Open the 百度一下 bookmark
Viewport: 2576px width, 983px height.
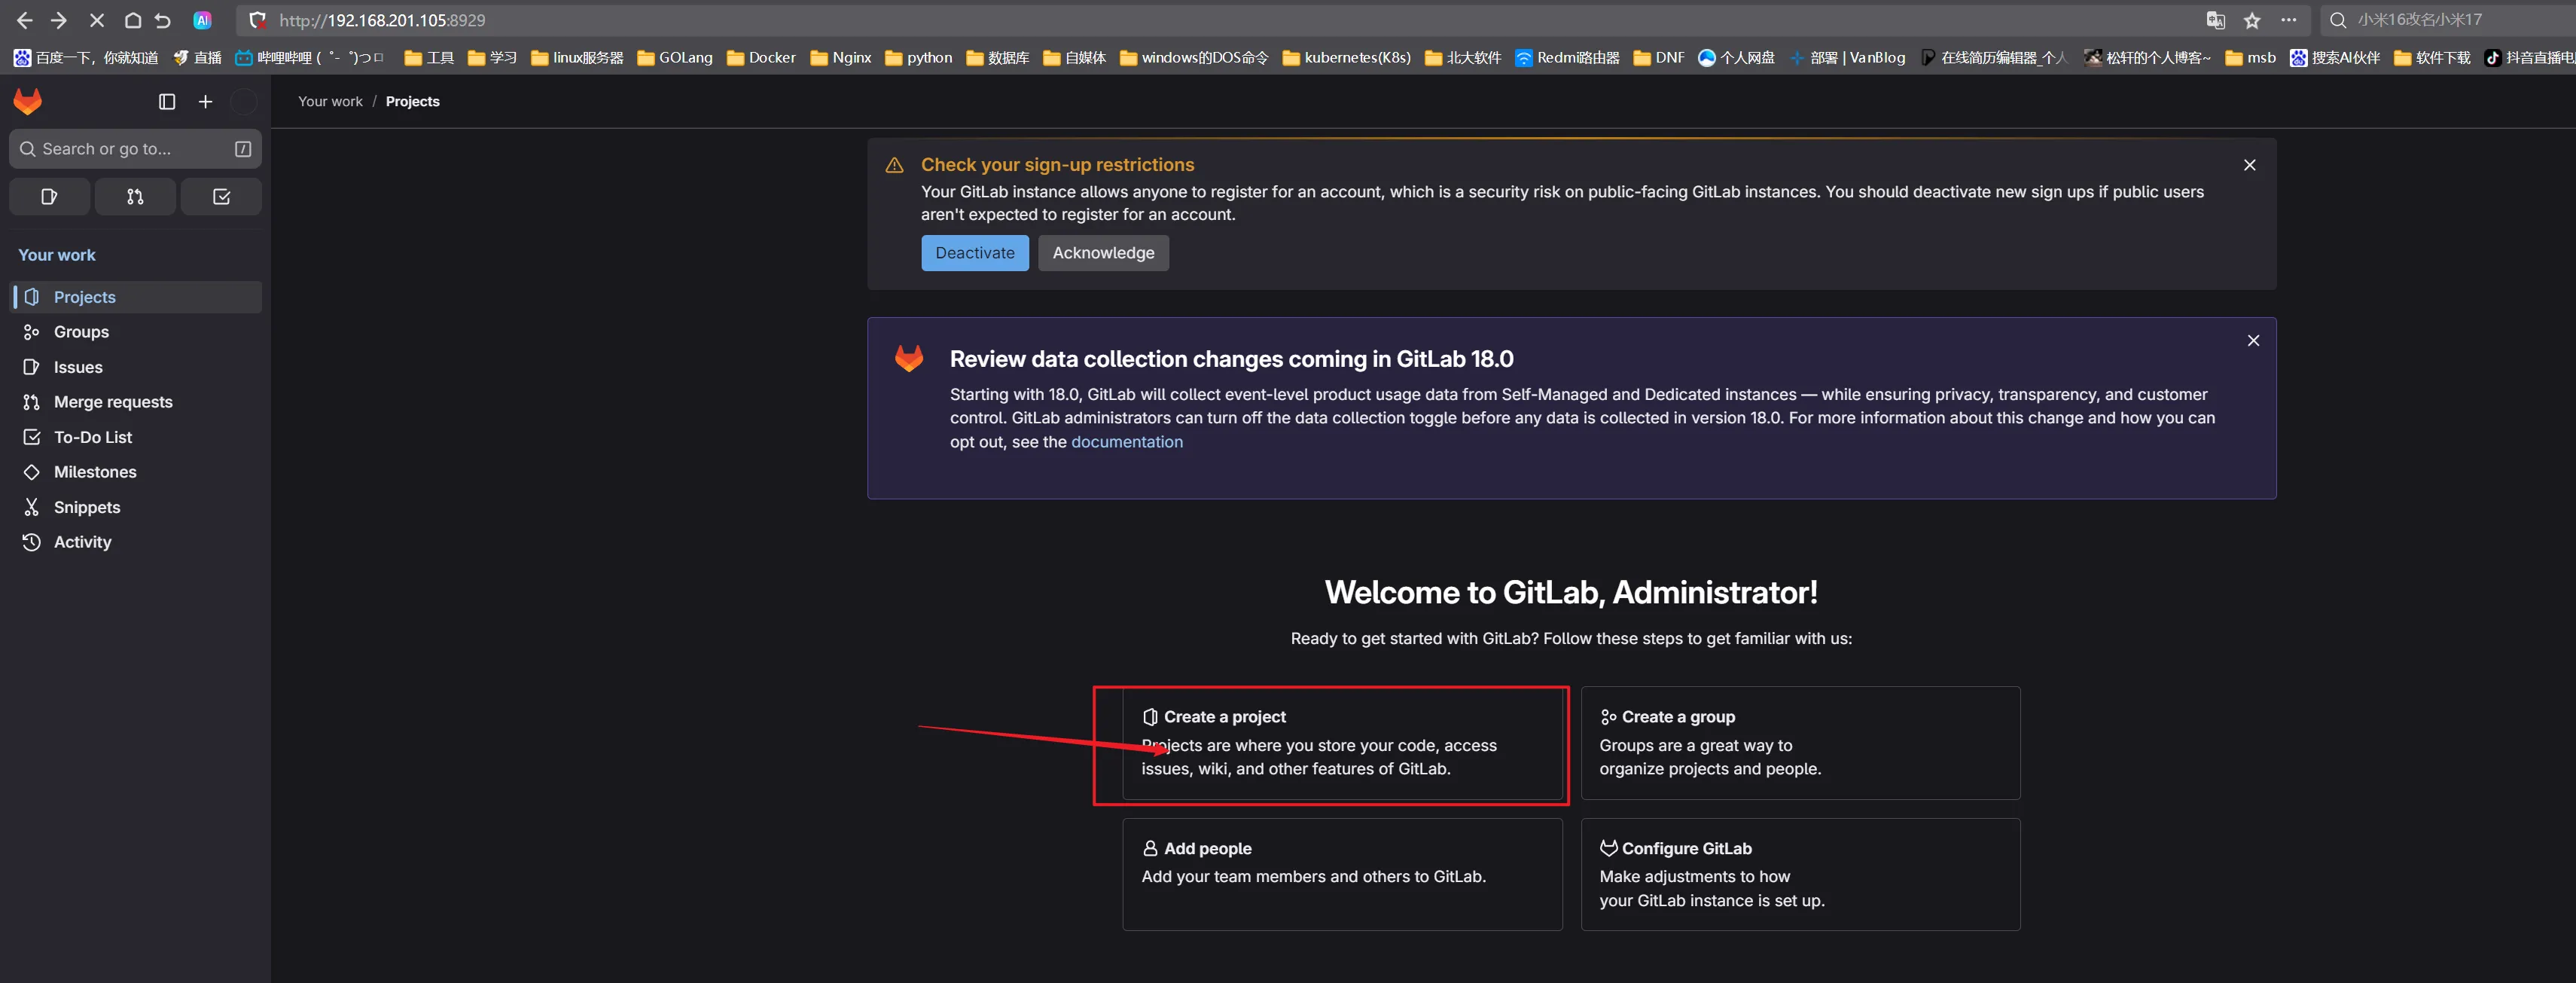86,58
